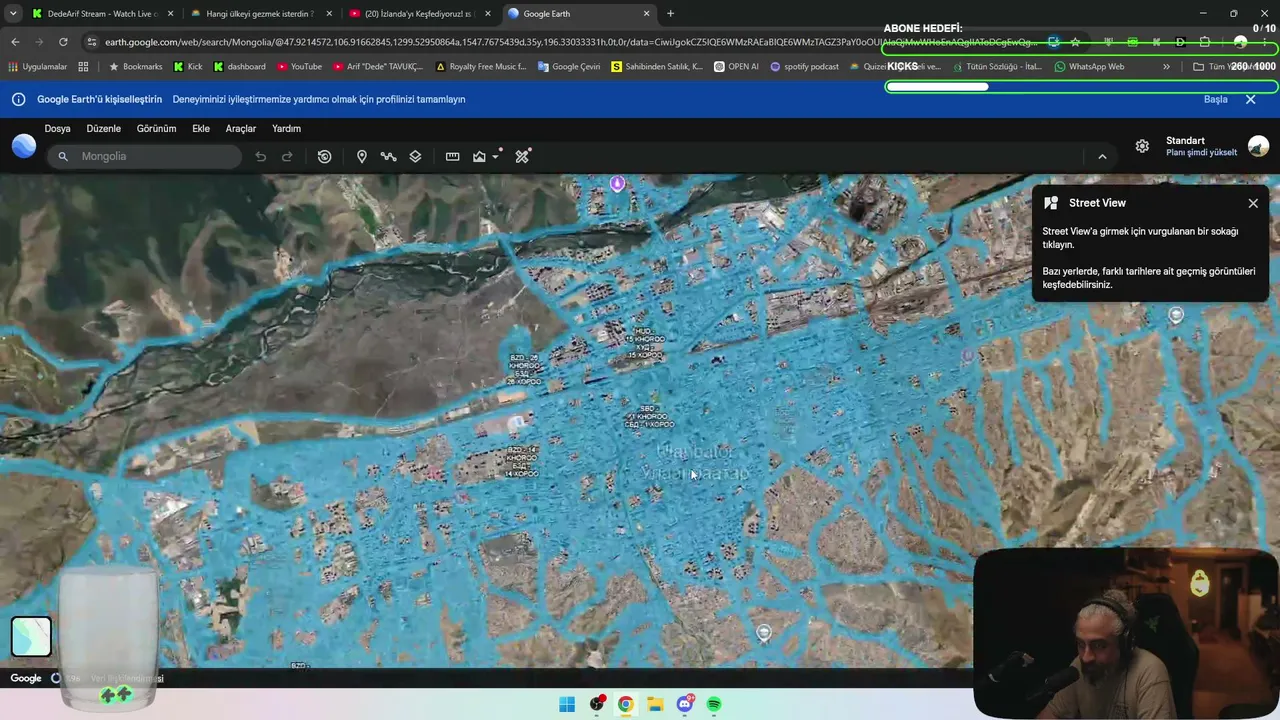Open the Görünüm menu
This screenshot has height=720, width=1280.
[156, 128]
